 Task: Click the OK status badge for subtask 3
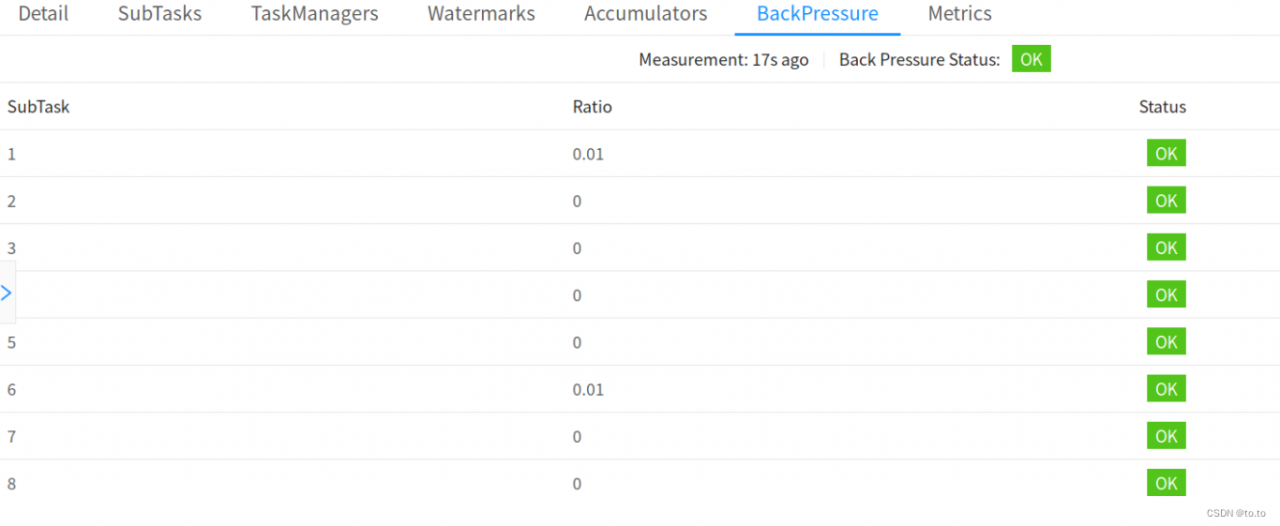[x=1166, y=247]
